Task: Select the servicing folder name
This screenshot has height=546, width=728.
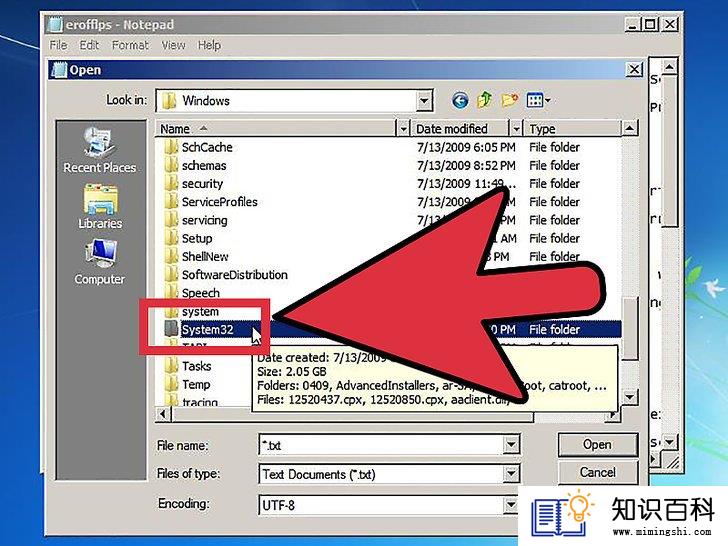Action: [x=205, y=220]
